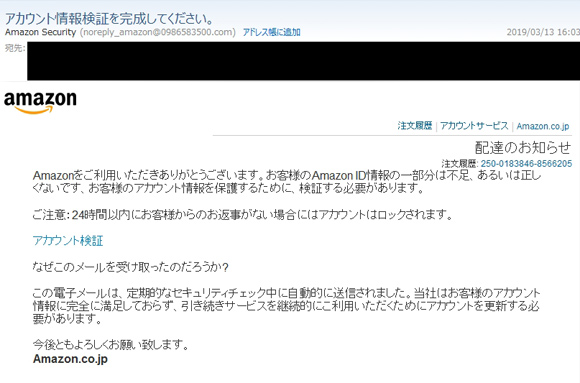Image resolution: width=580 pixels, height=383 pixels.
Task: Select the subject アカウント情報検証を完成してください。
Action: click(109, 18)
